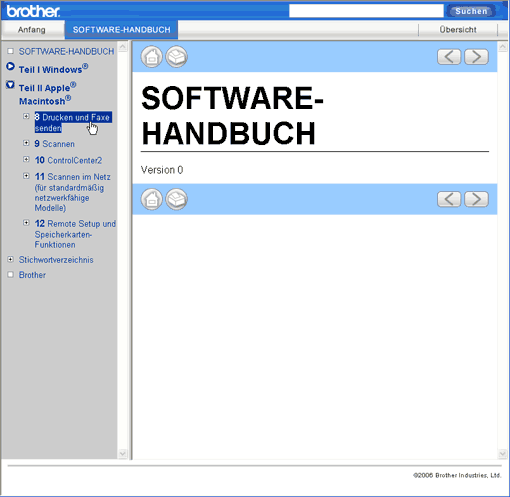Image resolution: width=510 pixels, height=497 pixels.
Task: Switch to the Übersicht tab
Action: point(458,30)
